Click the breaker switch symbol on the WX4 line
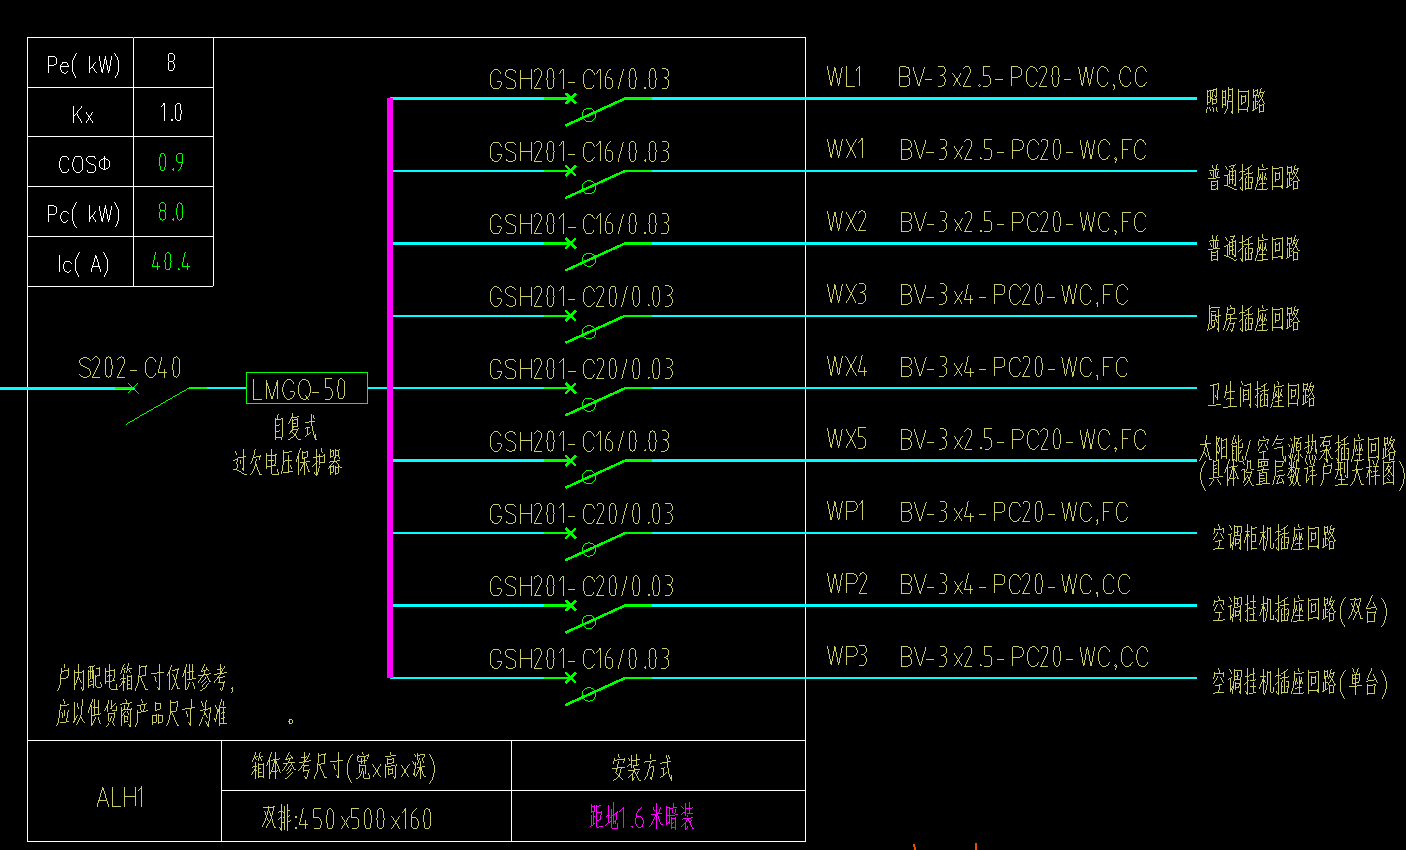The height and width of the screenshot is (850, 1406). coord(597,398)
